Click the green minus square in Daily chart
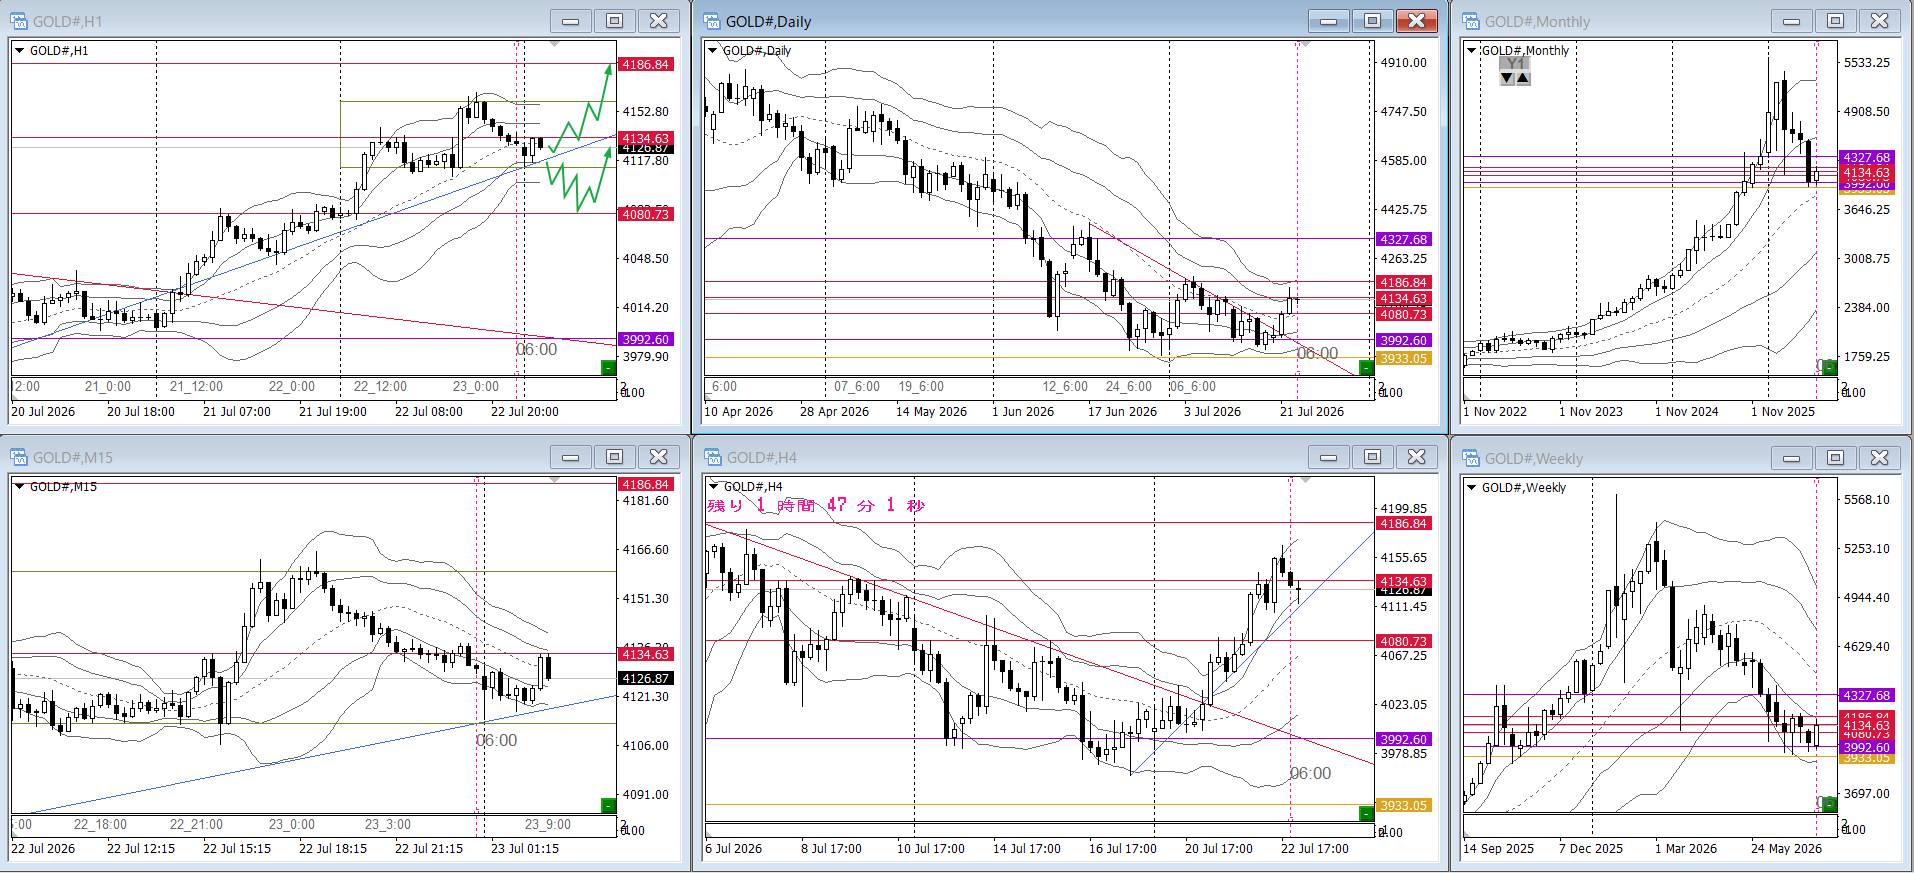Screen dimensions: 1914x873 click(x=1366, y=368)
